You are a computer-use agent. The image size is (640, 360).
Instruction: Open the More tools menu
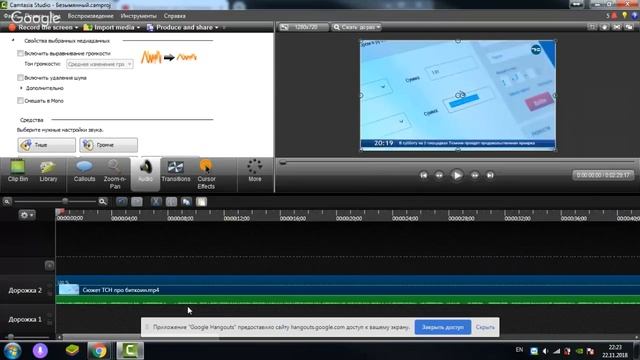tap(255, 171)
